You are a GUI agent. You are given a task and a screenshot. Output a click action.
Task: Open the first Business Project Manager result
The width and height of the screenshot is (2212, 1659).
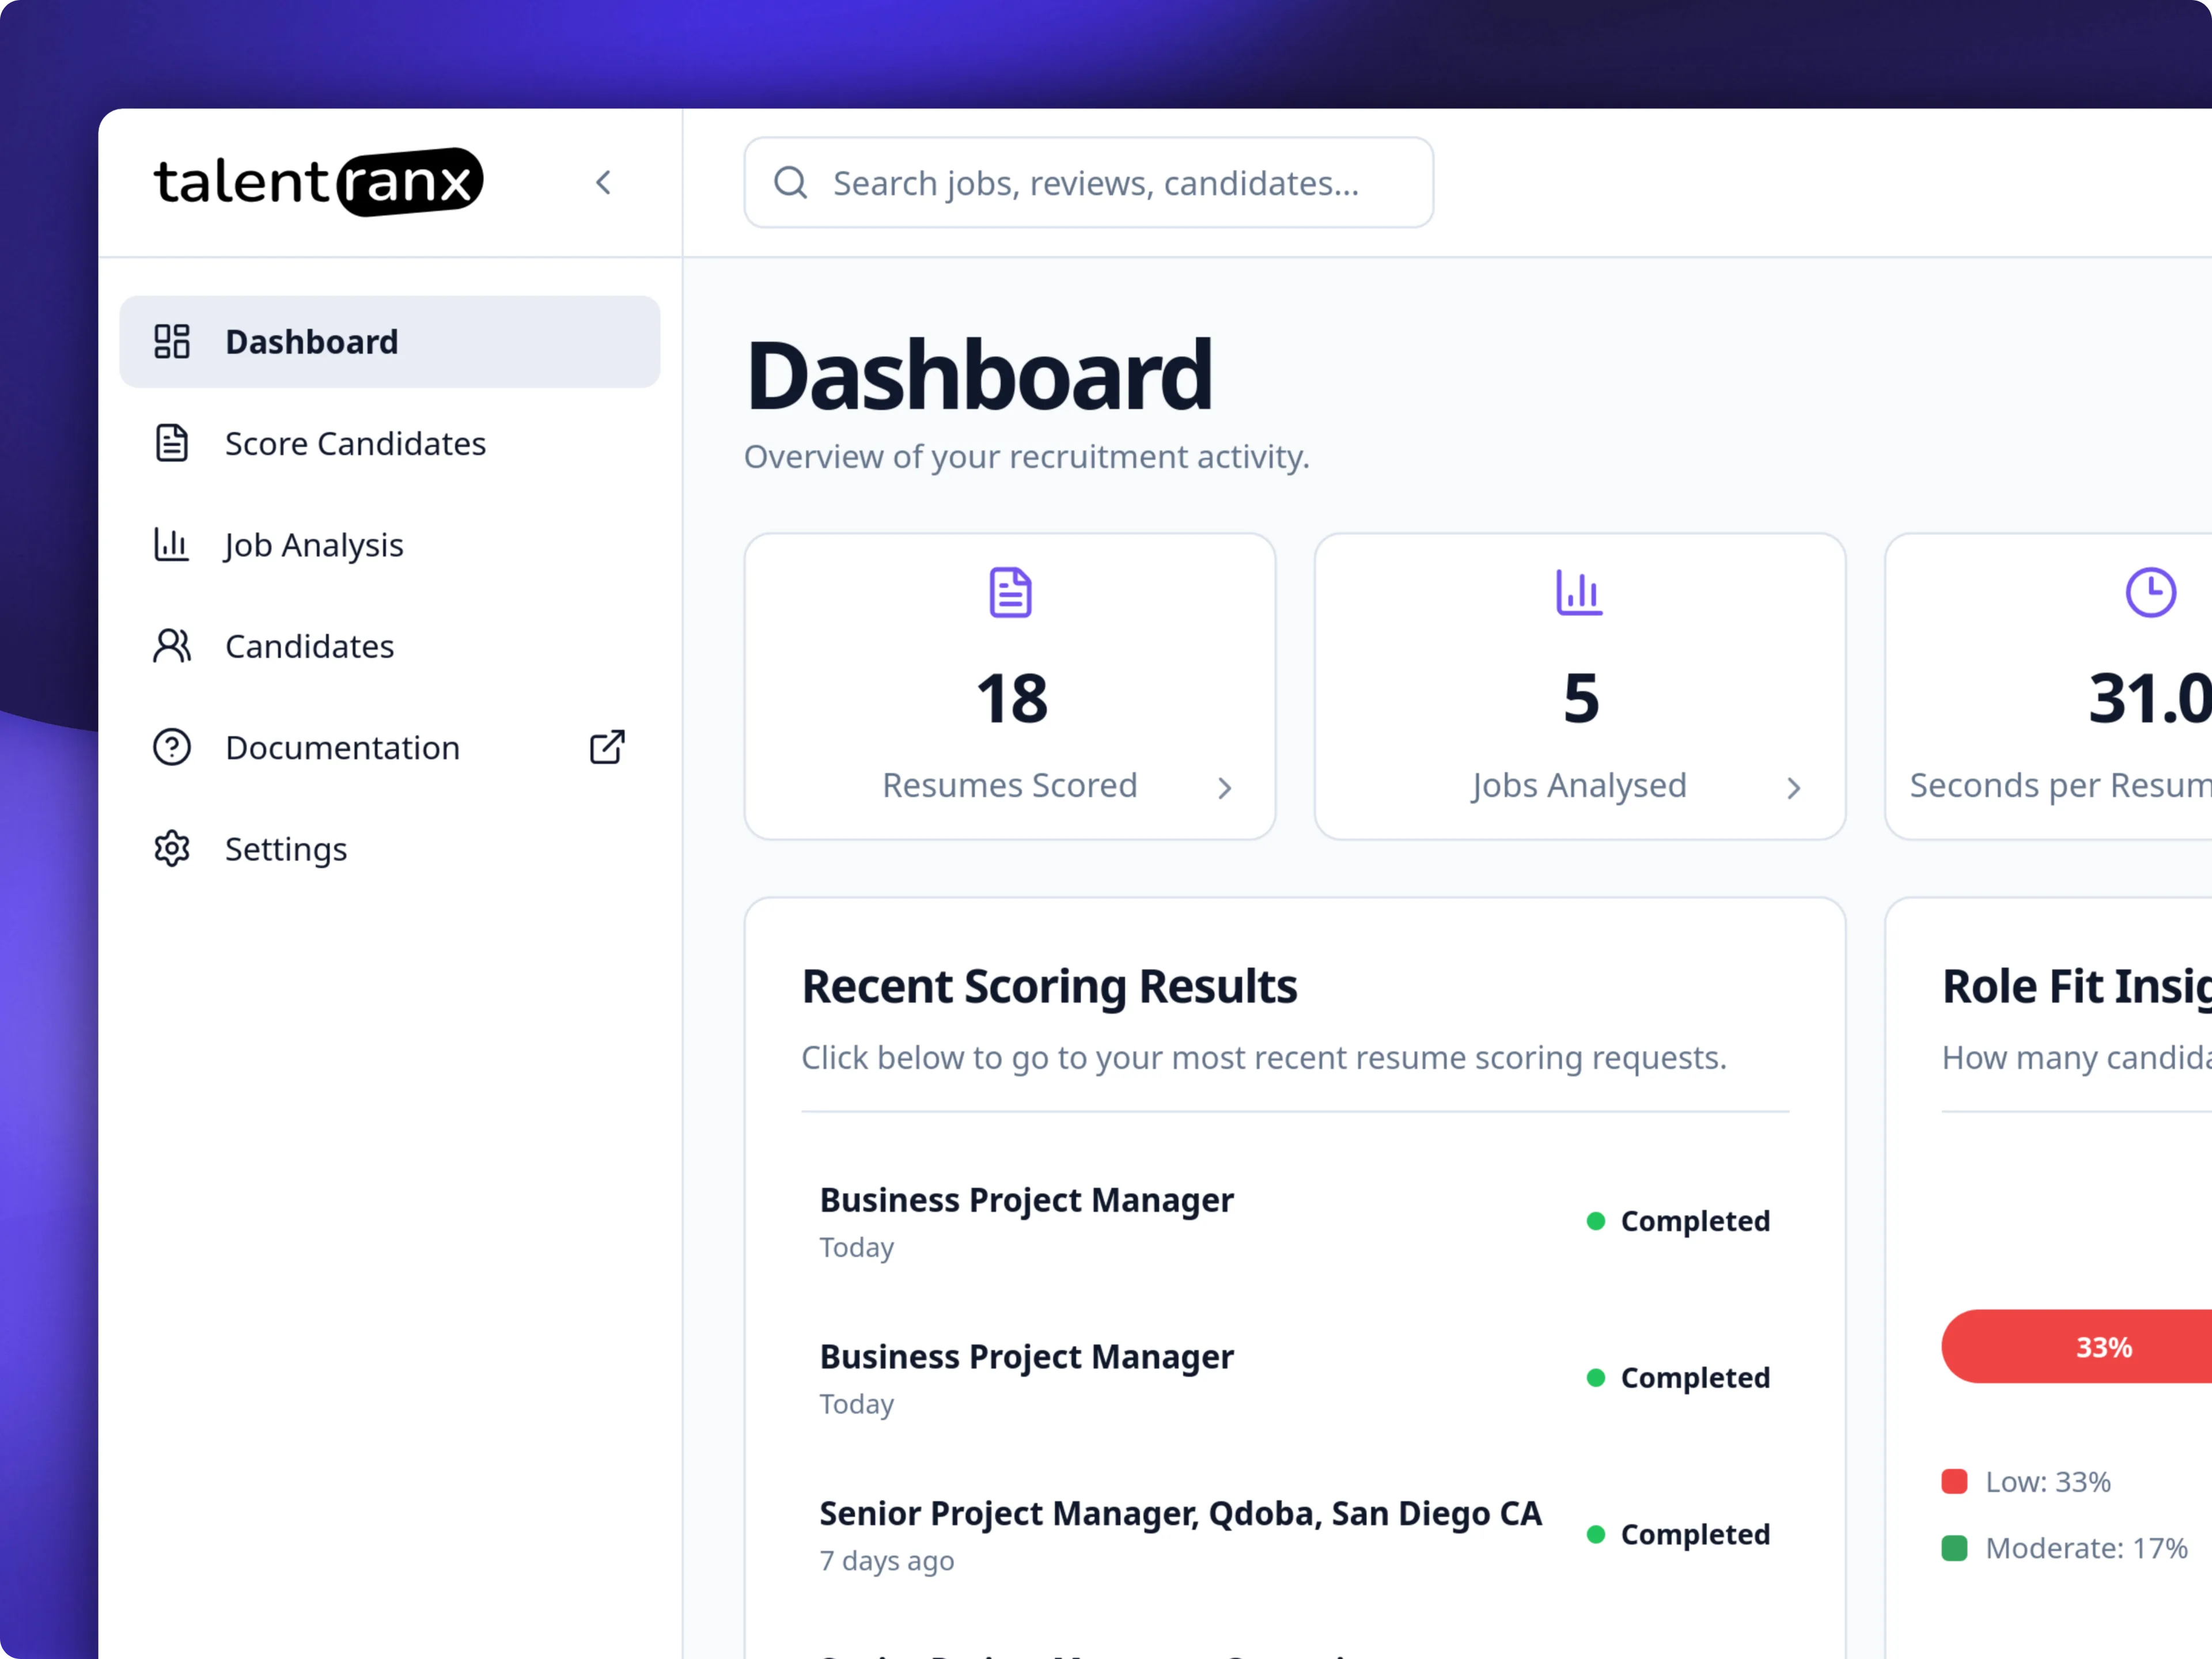tap(1295, 1222)
